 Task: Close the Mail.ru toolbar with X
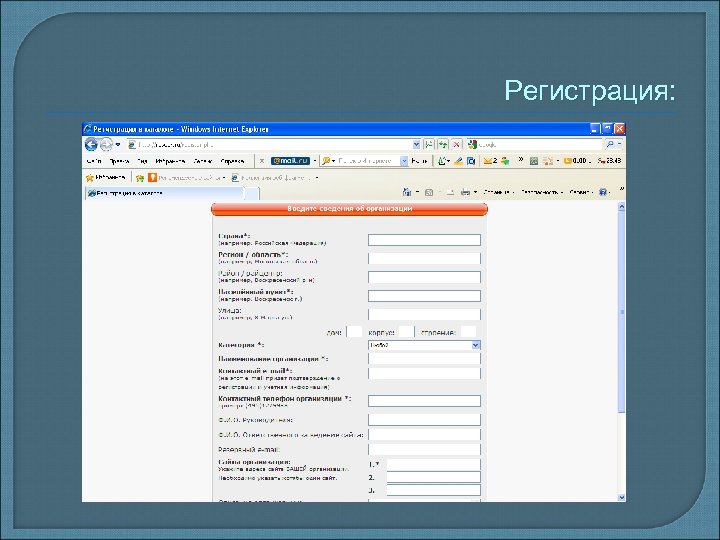point(261,161)
